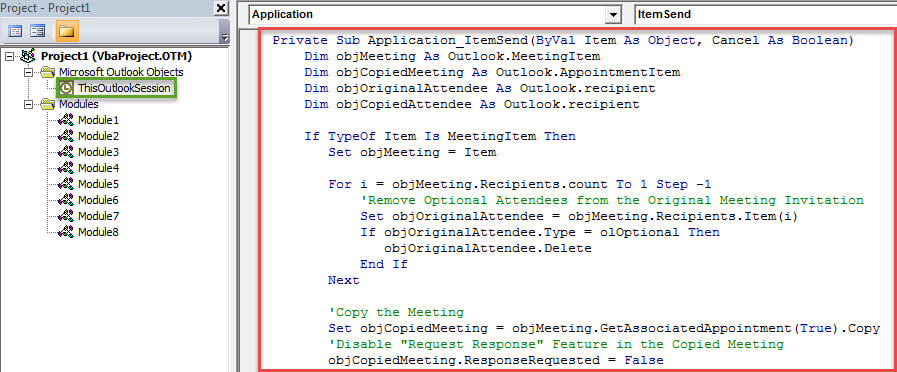Select Module7 in the project tree
The height and width of the screenshot is (372, 897).
pyautogui.click(x=98, y=216)
